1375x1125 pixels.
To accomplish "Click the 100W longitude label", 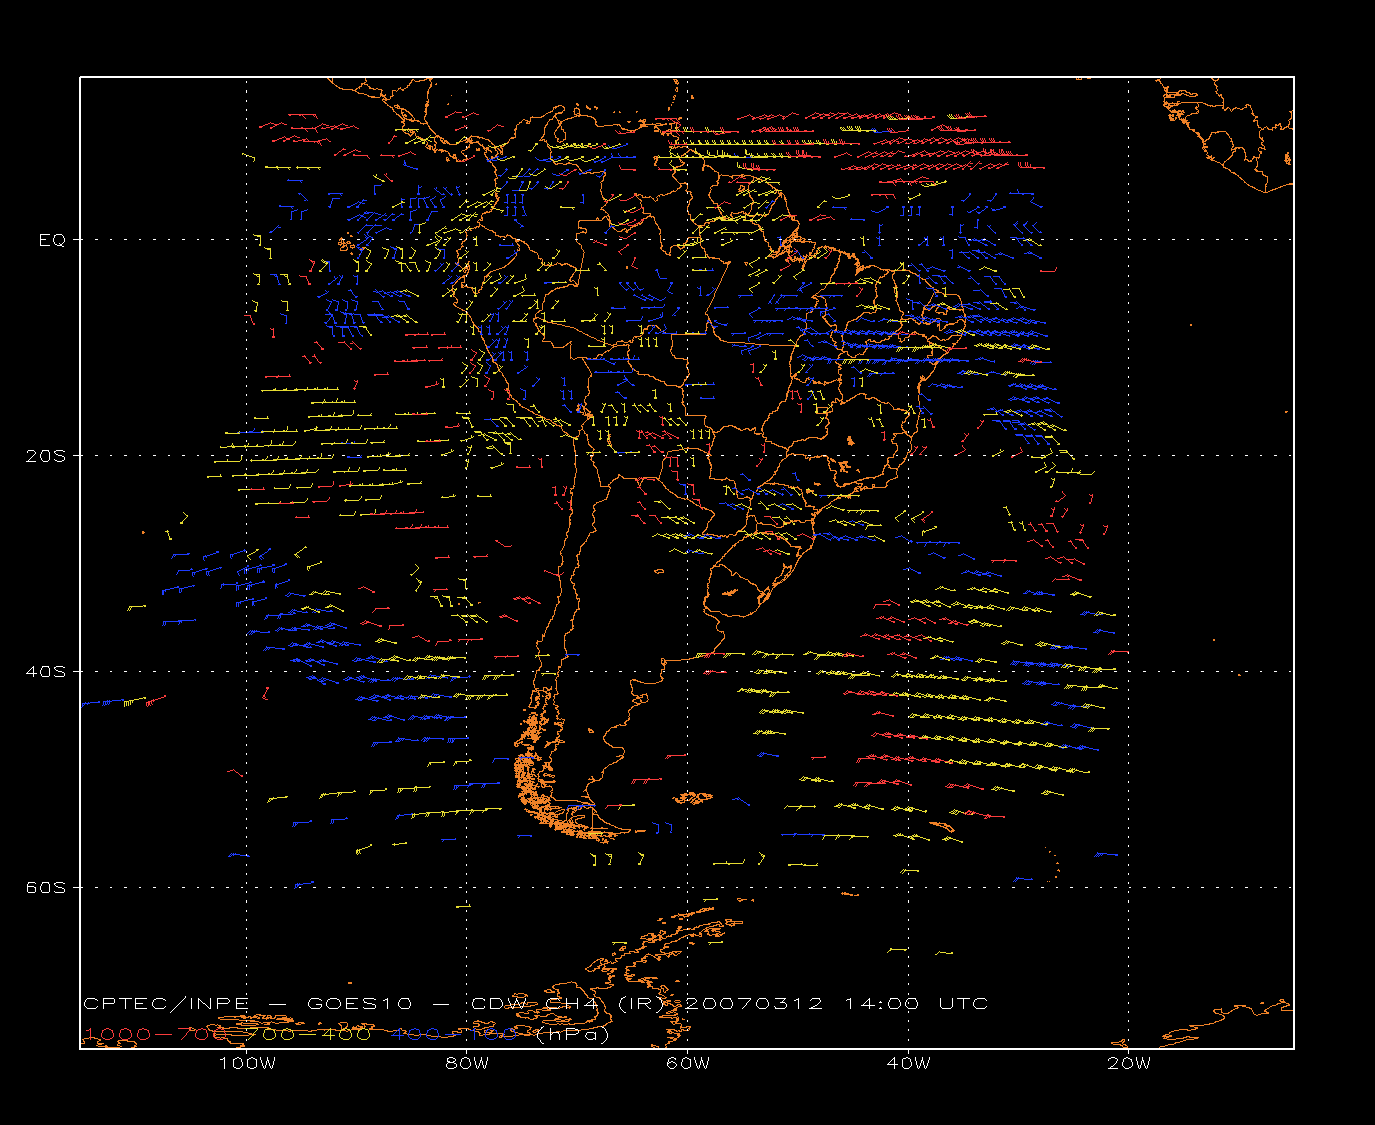I will pos(247,1064).
